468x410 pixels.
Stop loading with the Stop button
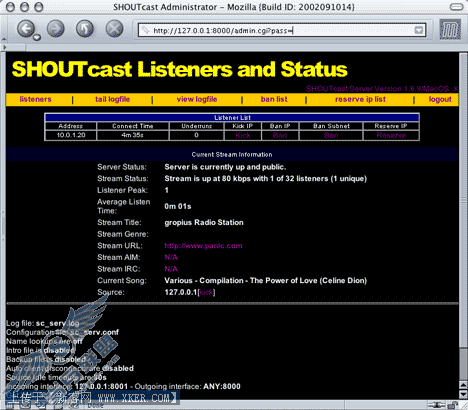point(114,28)
